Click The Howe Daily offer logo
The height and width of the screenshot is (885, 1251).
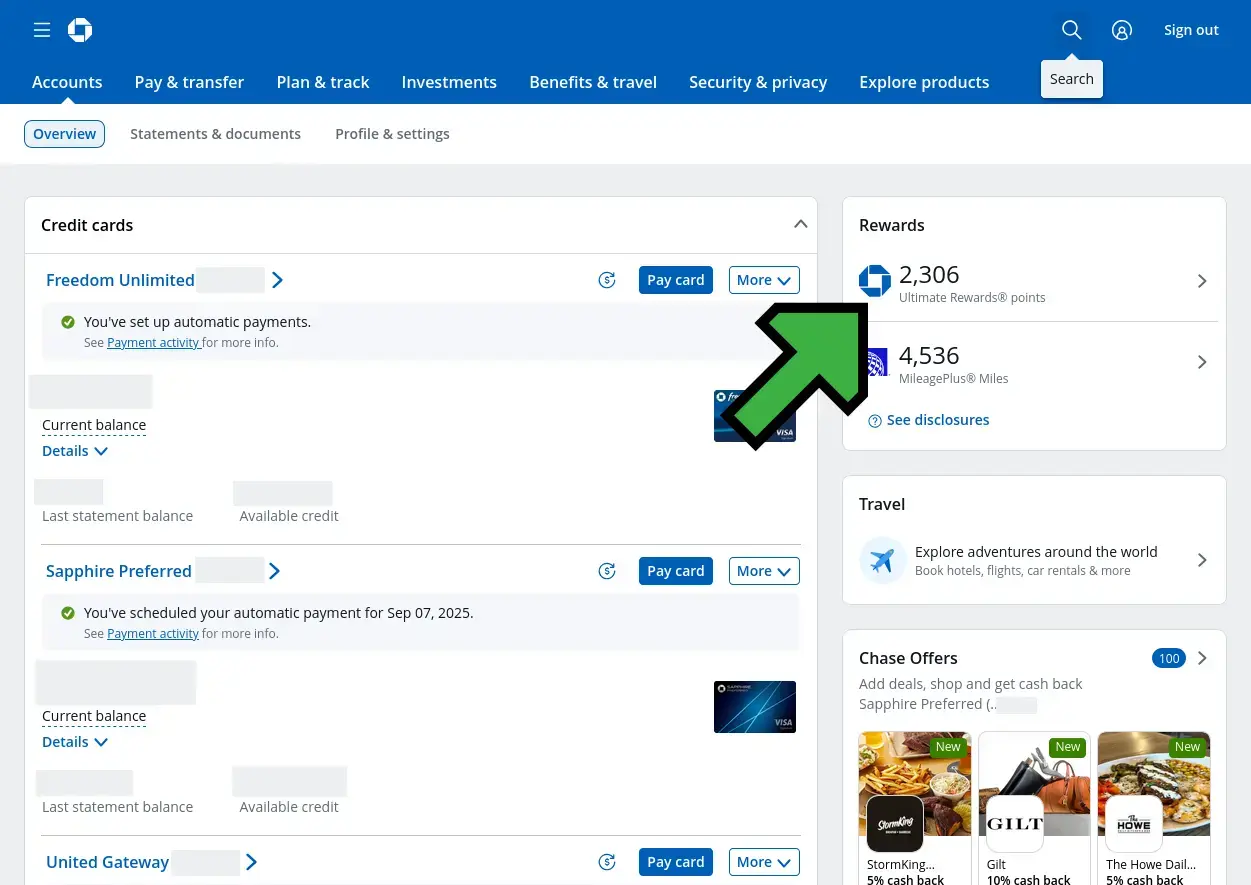pyautogui.click(x=1134, y=824)
